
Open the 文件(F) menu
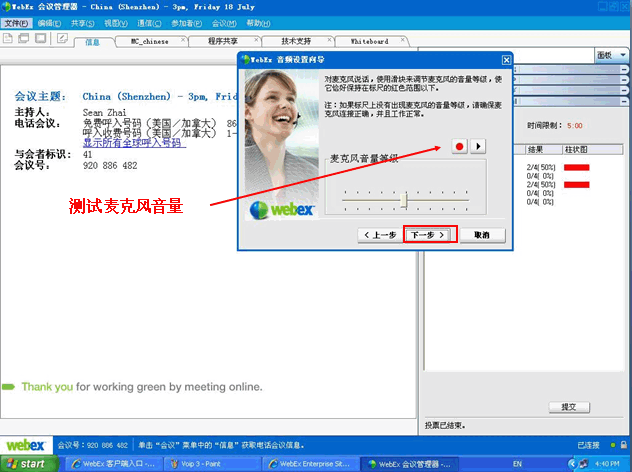[17, 23]
